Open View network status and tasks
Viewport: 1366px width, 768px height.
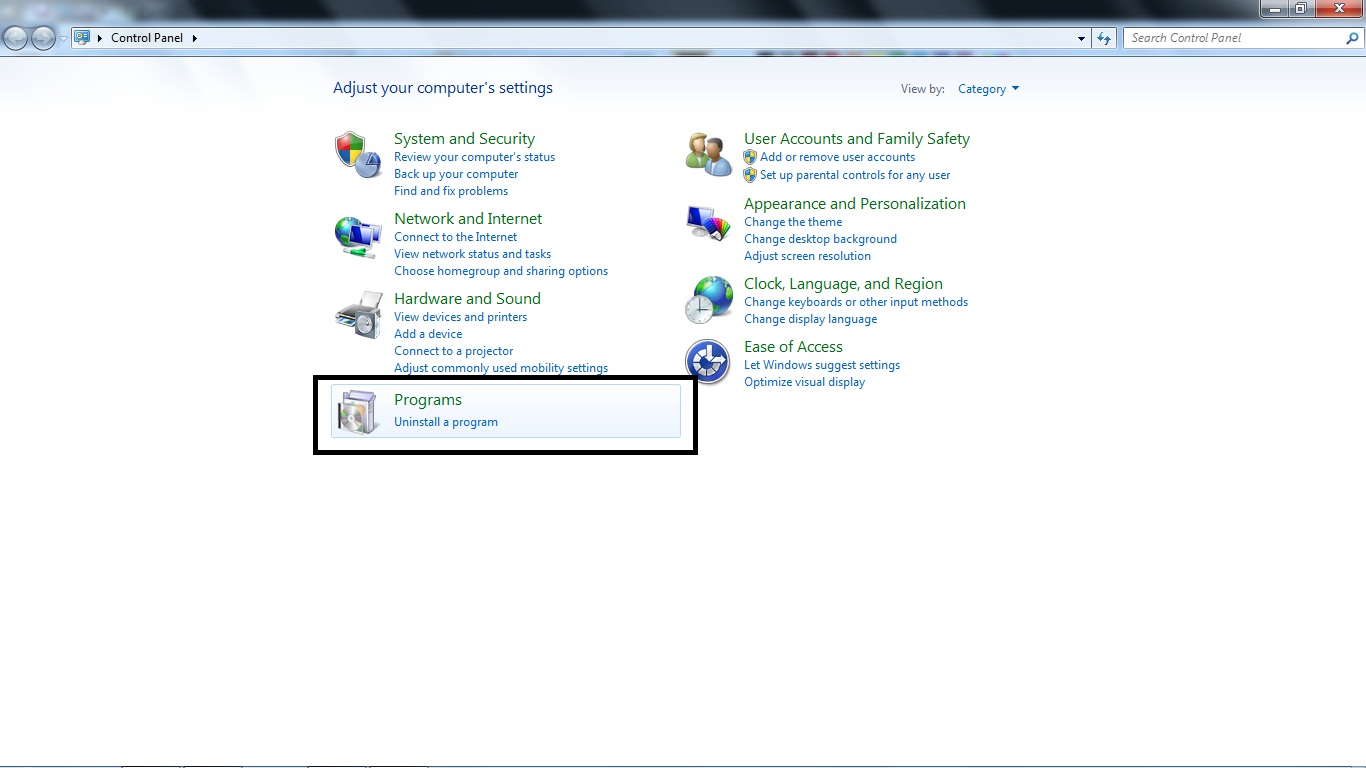pos(472,254)
